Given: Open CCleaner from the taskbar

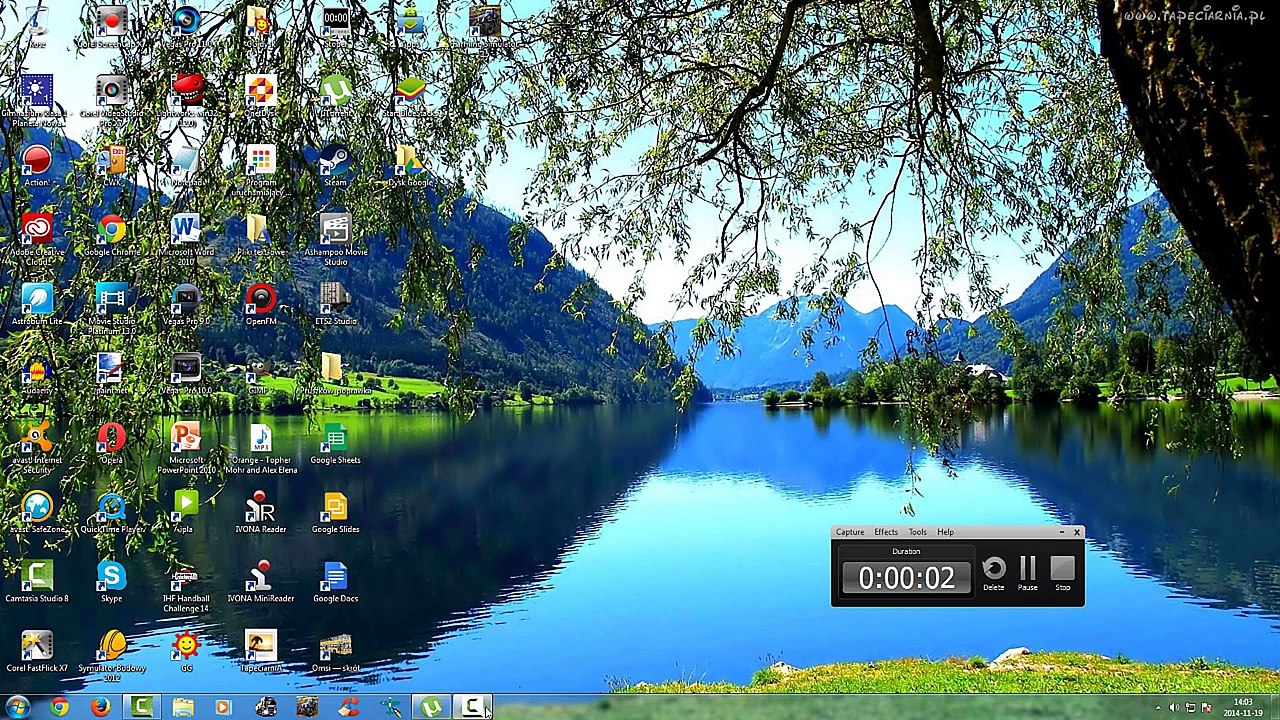Looking at the screenshot, I should click(x=348, y=708).
